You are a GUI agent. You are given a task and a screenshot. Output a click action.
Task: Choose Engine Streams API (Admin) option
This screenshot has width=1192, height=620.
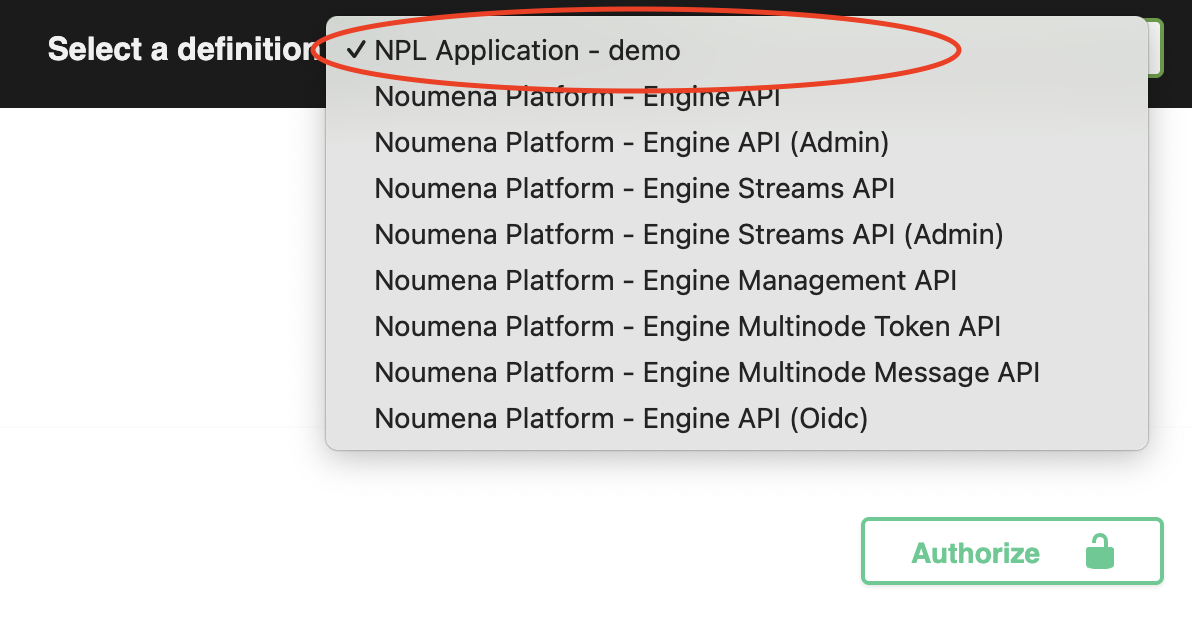[x=688, y=235]
